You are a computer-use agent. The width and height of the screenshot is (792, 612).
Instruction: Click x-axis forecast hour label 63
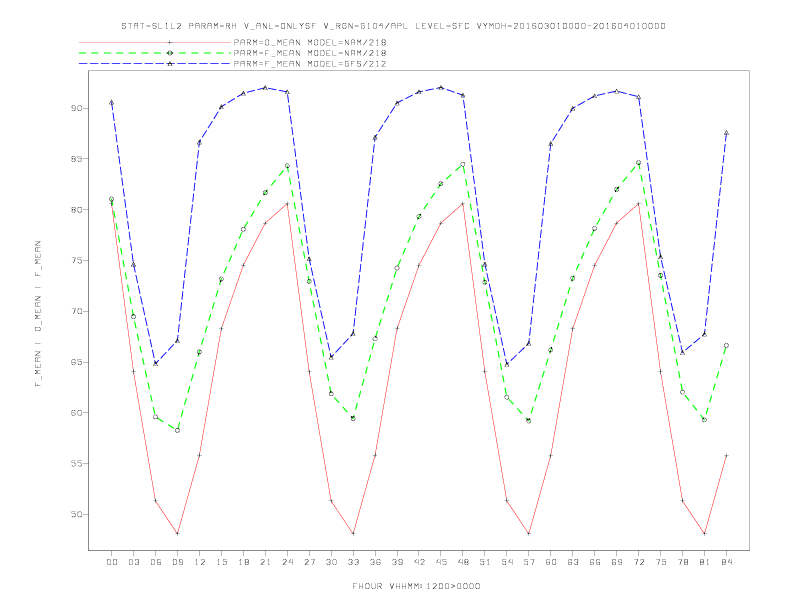[x=573, y=562]
